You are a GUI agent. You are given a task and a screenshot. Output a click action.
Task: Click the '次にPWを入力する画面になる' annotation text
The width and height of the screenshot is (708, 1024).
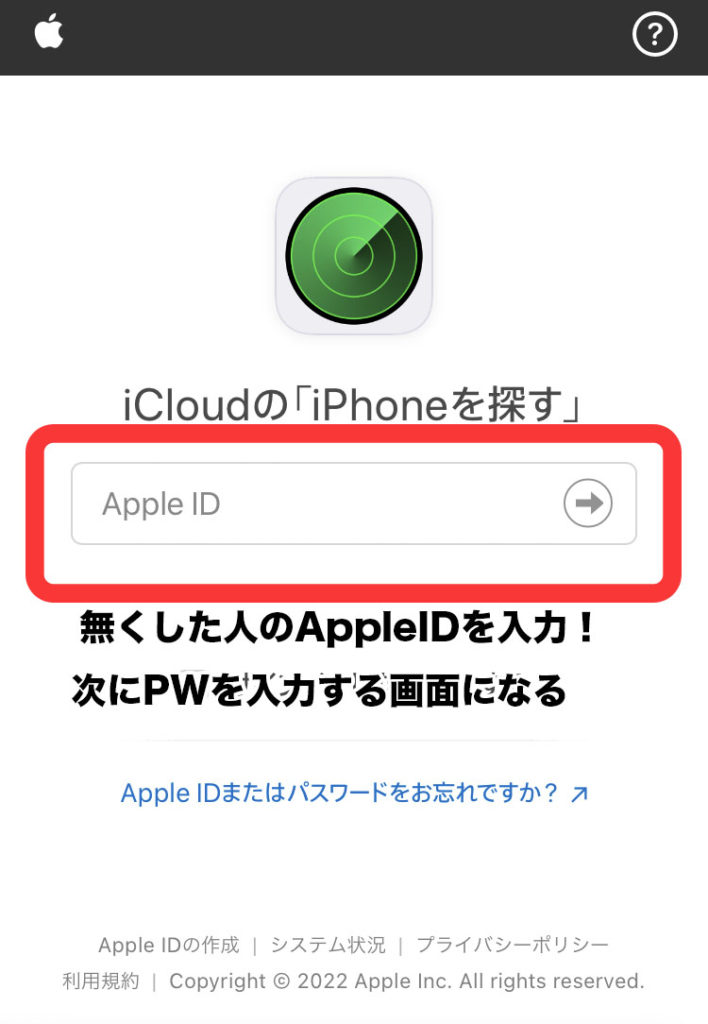pyautogui.click(x=319, y=691)
